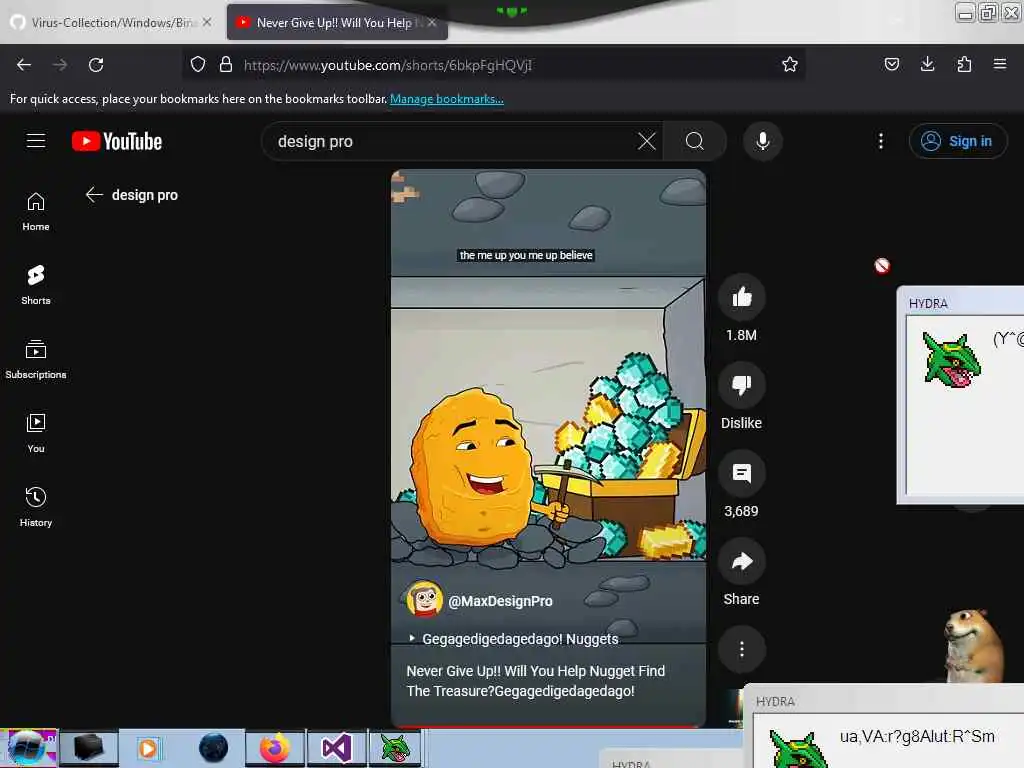Go forward with the browser forward arrow
This screenshot has width=1024, height=768.
pos(59,65)
